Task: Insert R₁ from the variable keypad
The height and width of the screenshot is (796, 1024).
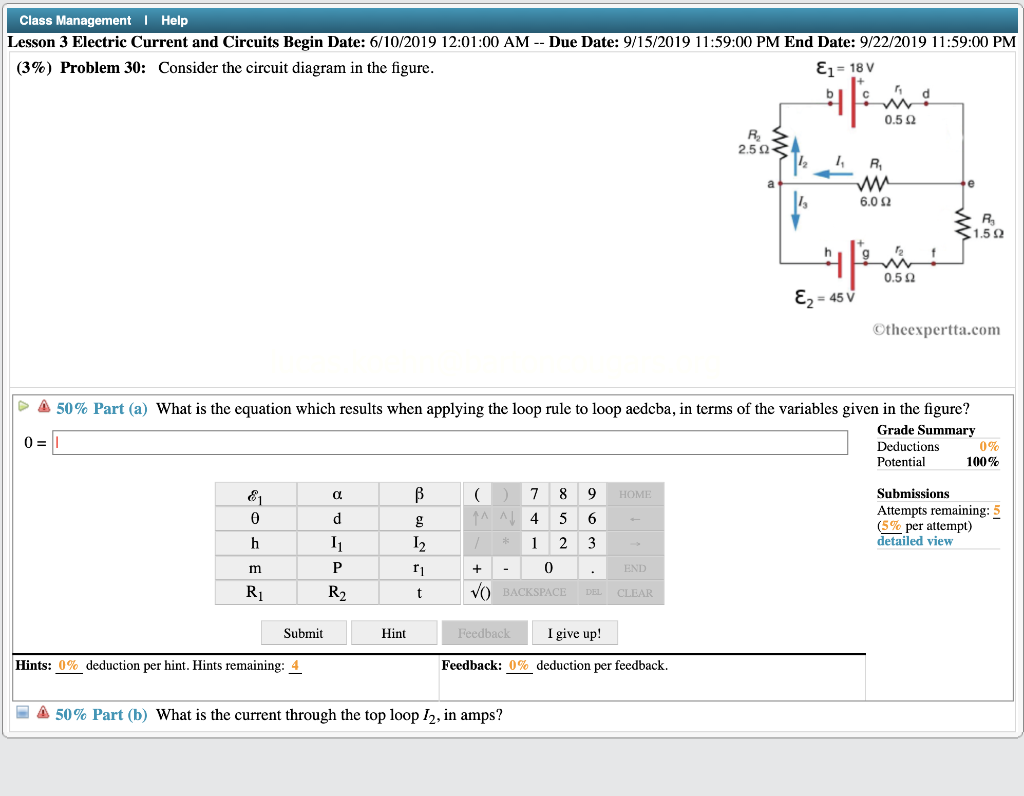Action: click(256, 592)
